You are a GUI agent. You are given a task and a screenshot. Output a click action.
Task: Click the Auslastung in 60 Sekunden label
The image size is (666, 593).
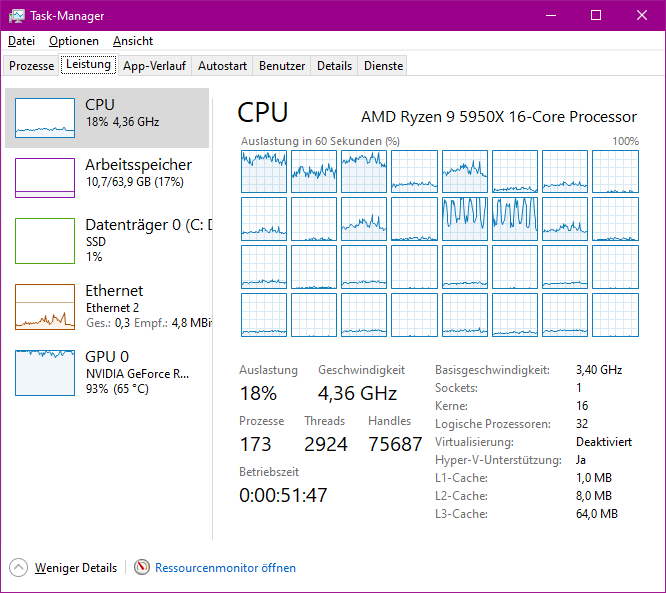[x=320, y=141]
